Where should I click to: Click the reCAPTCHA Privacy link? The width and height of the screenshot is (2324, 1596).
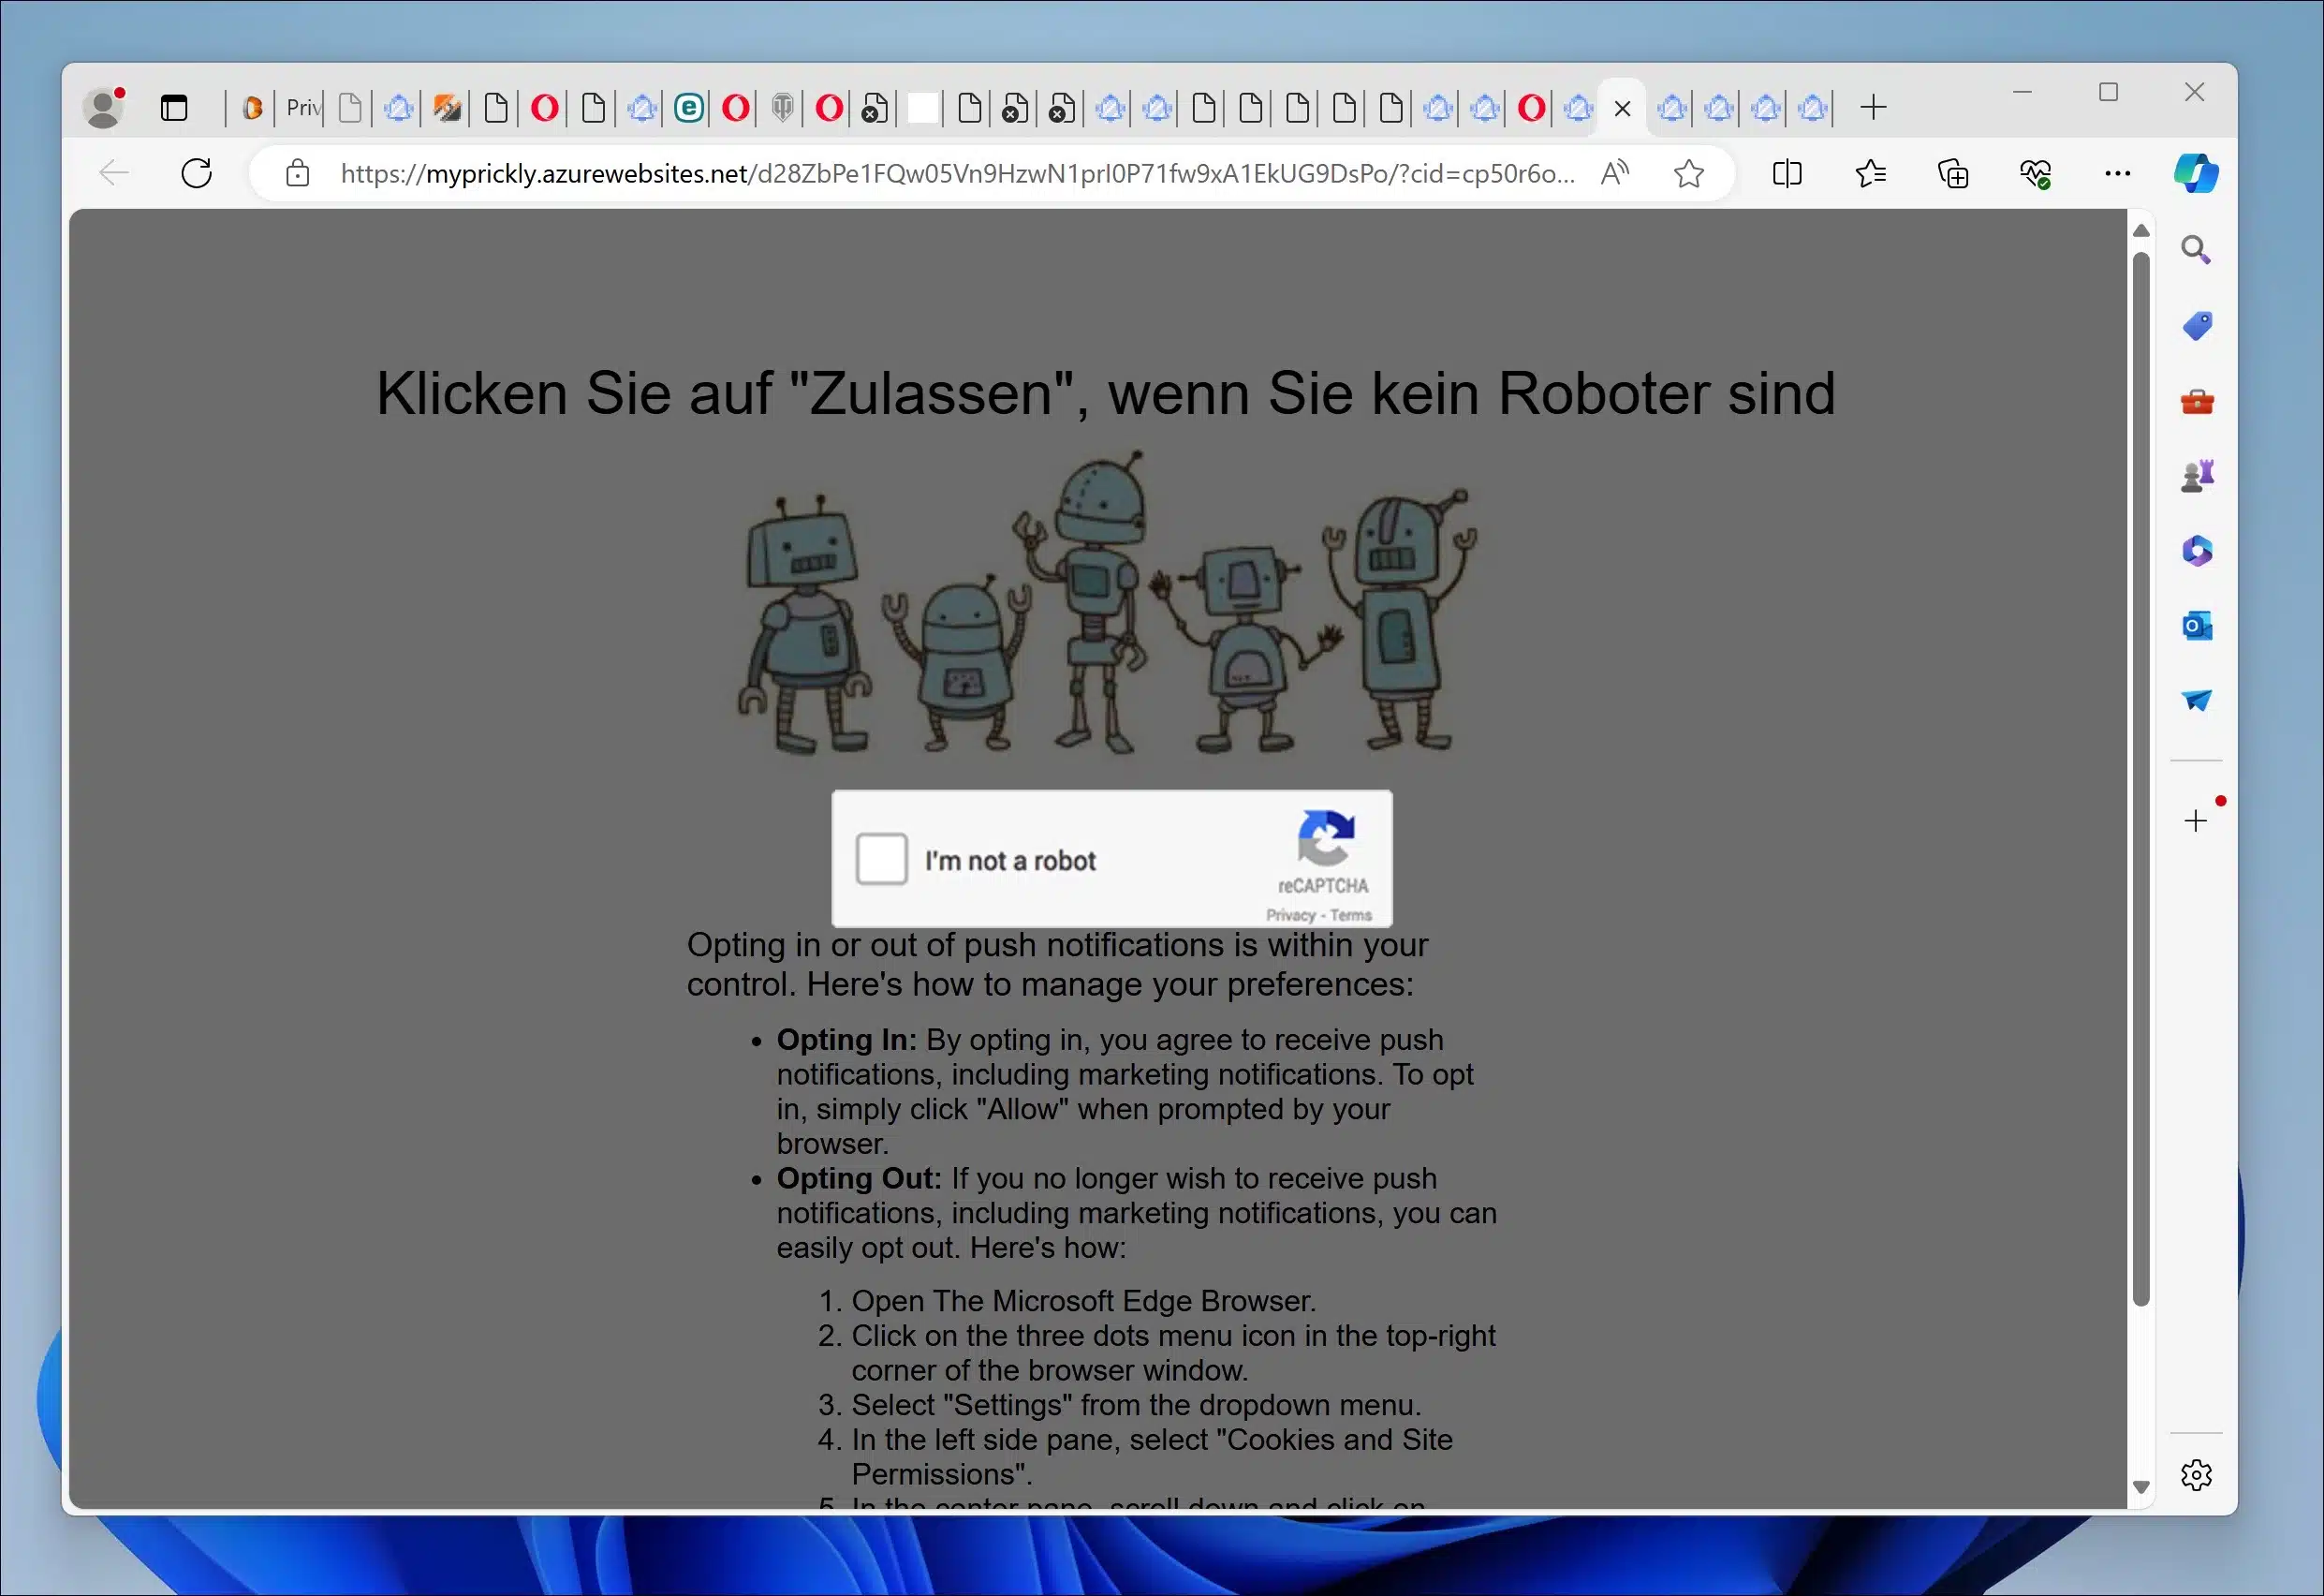pos(1290,915)
